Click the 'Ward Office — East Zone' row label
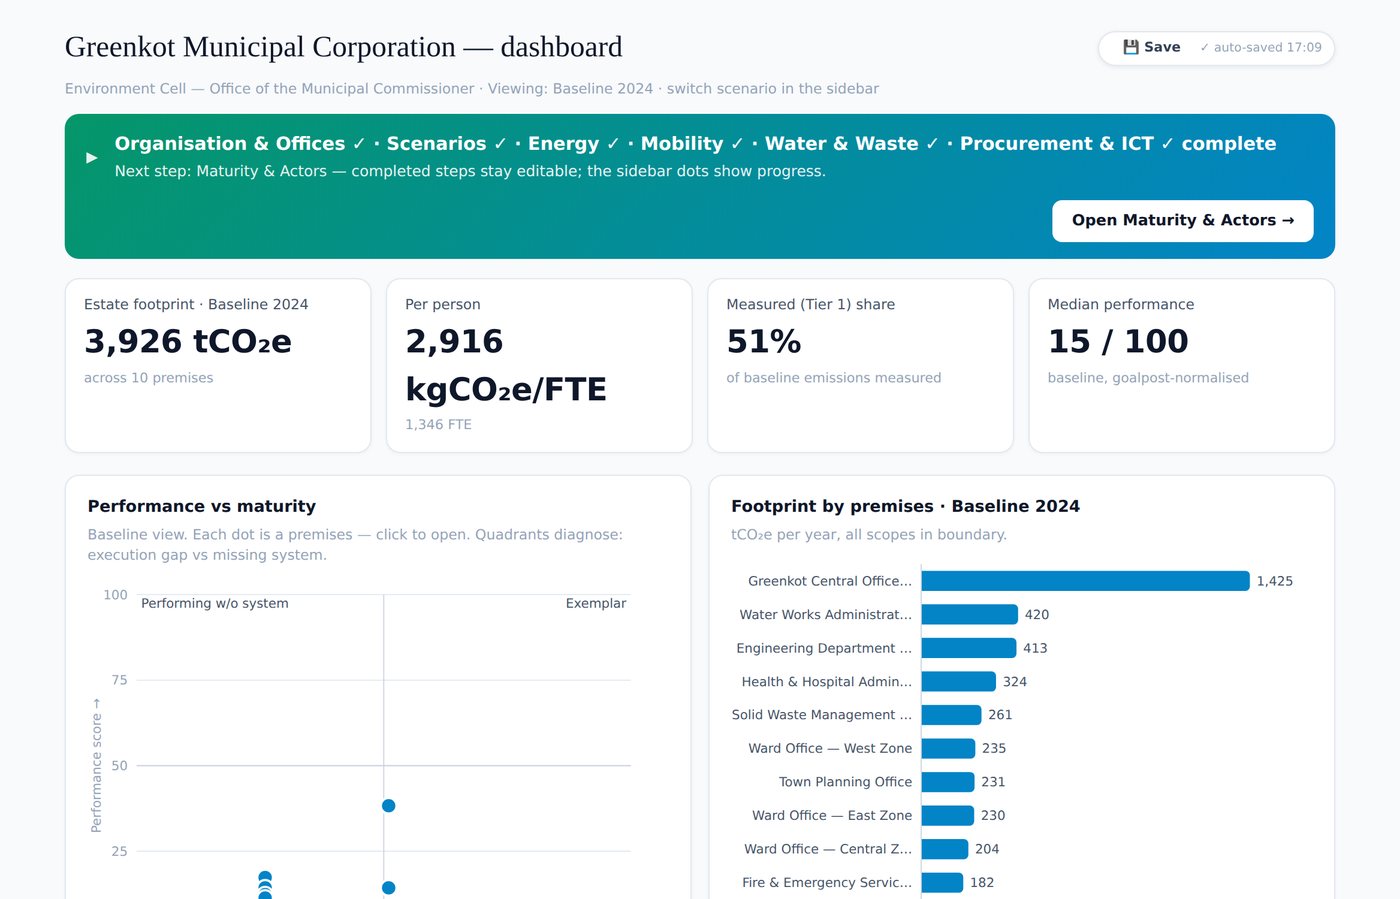 (x=832, y=816)
